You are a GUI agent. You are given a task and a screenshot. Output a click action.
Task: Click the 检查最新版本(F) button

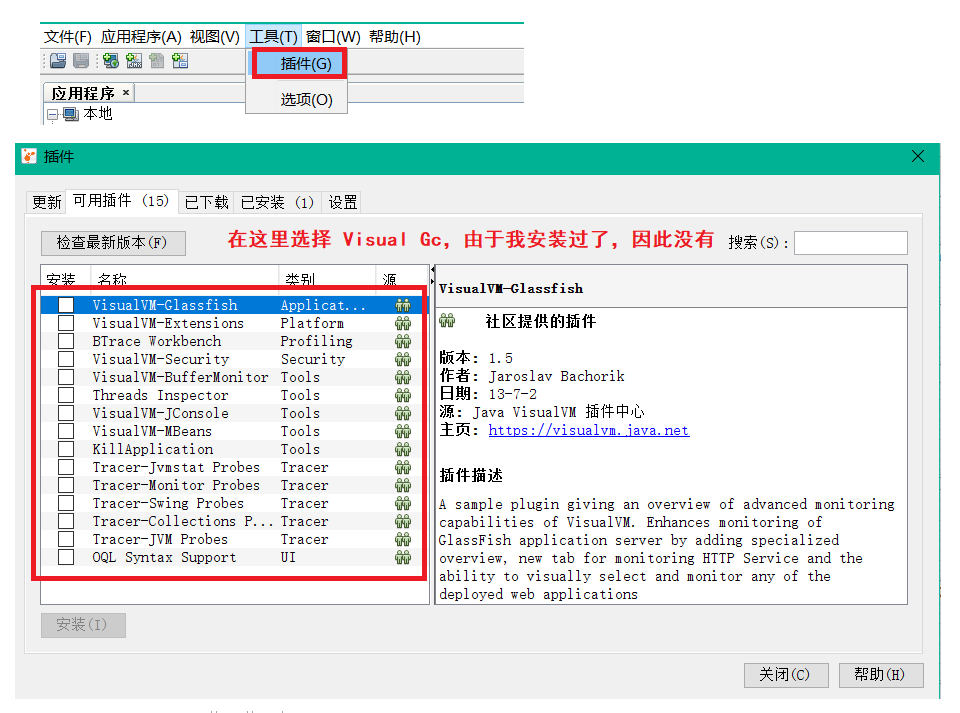(113, 243)
